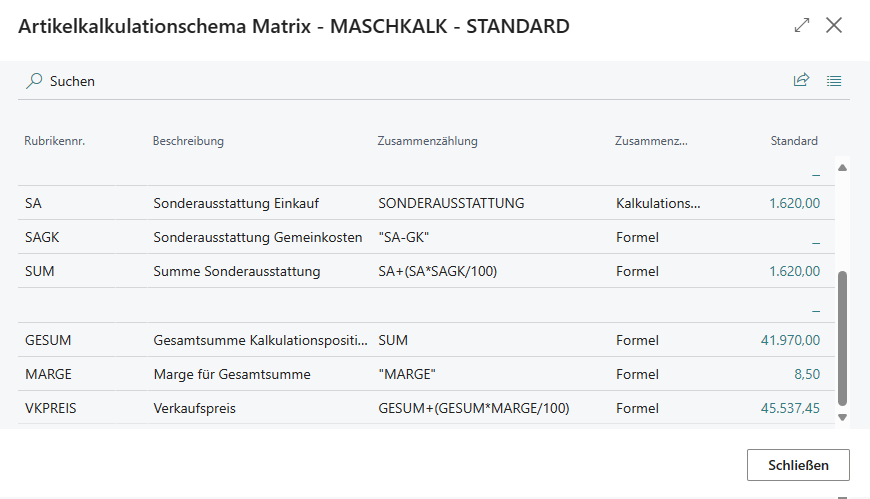Sort by the Rubrikennr. column header
This screenshot has width=870, height=499.
coord(54,141)
